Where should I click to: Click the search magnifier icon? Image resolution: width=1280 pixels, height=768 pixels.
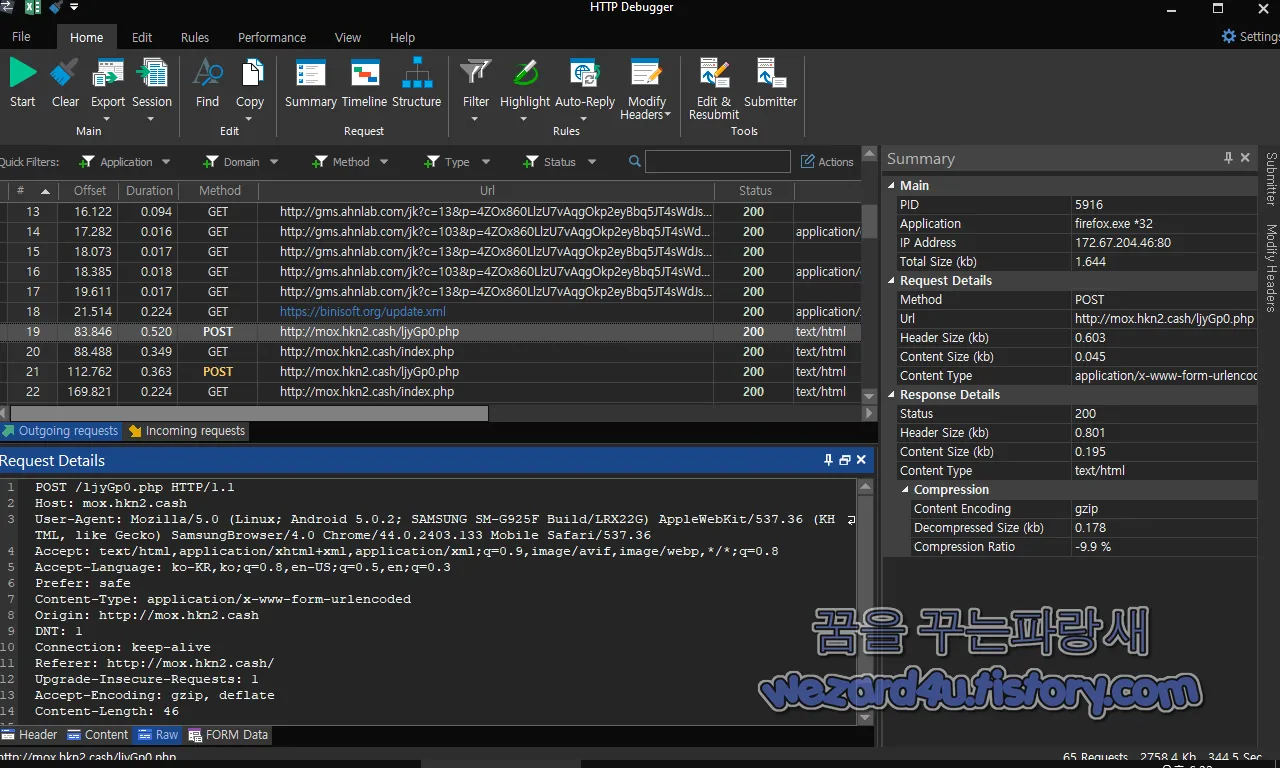(x=635, y=162)
